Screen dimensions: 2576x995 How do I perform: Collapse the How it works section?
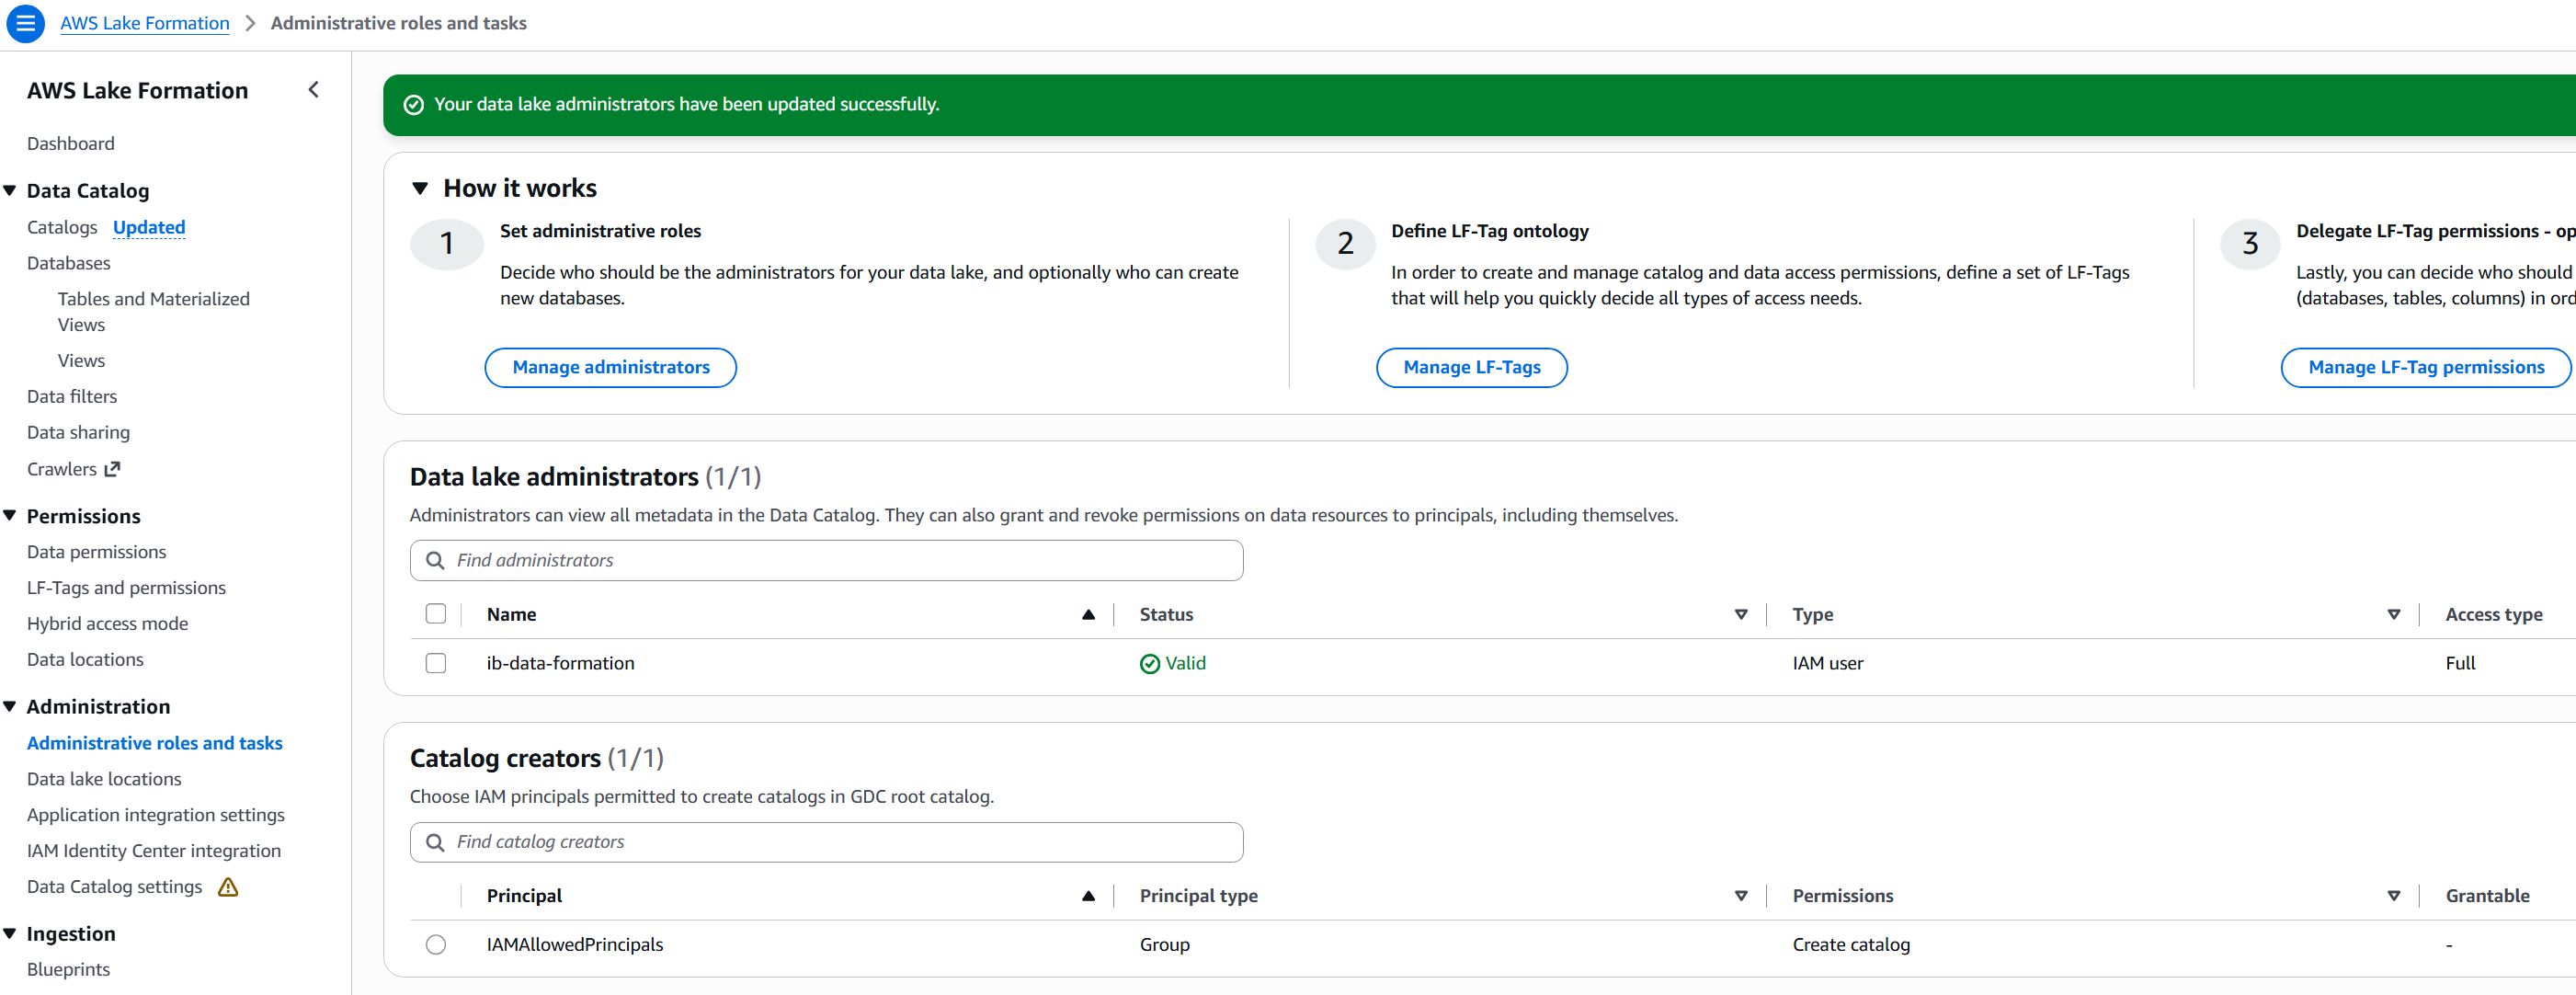(x=420, y=189)
